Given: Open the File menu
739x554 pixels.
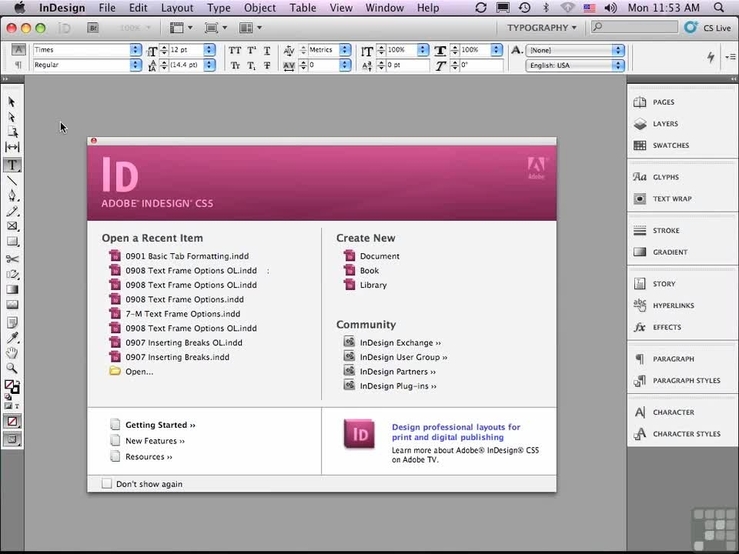Looking at the screenshot, I should (107, 8).
